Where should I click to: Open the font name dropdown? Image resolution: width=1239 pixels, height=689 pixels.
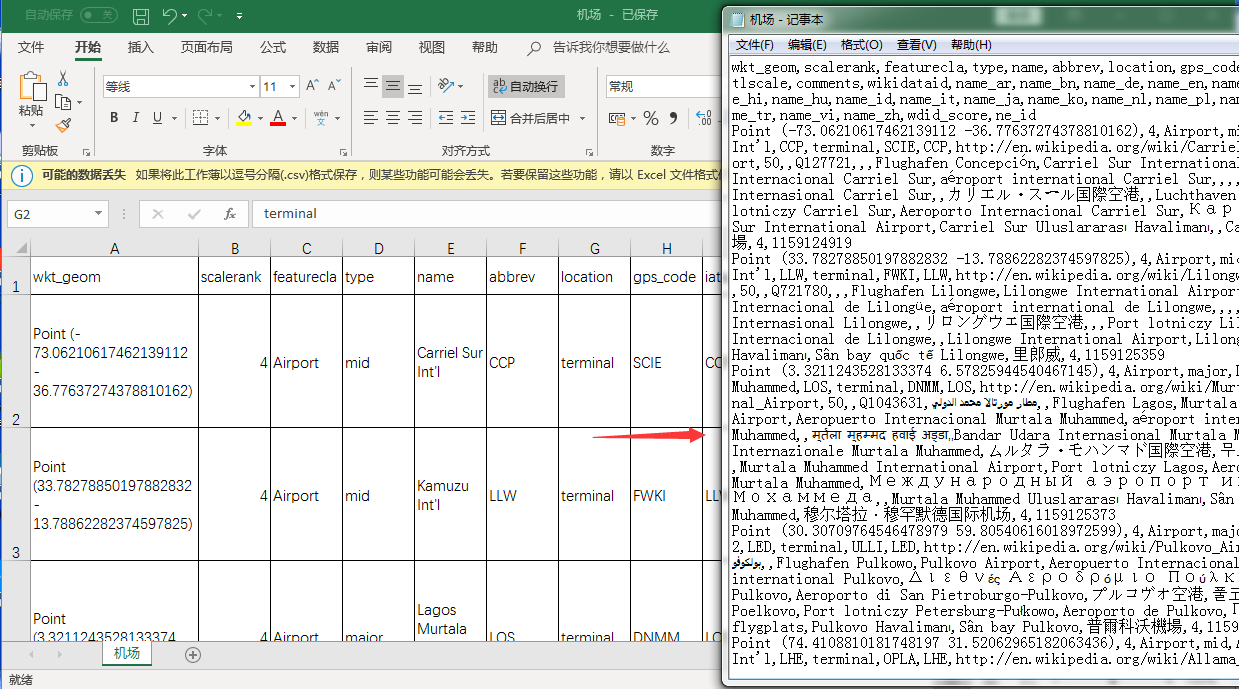(x=250, y=87)
